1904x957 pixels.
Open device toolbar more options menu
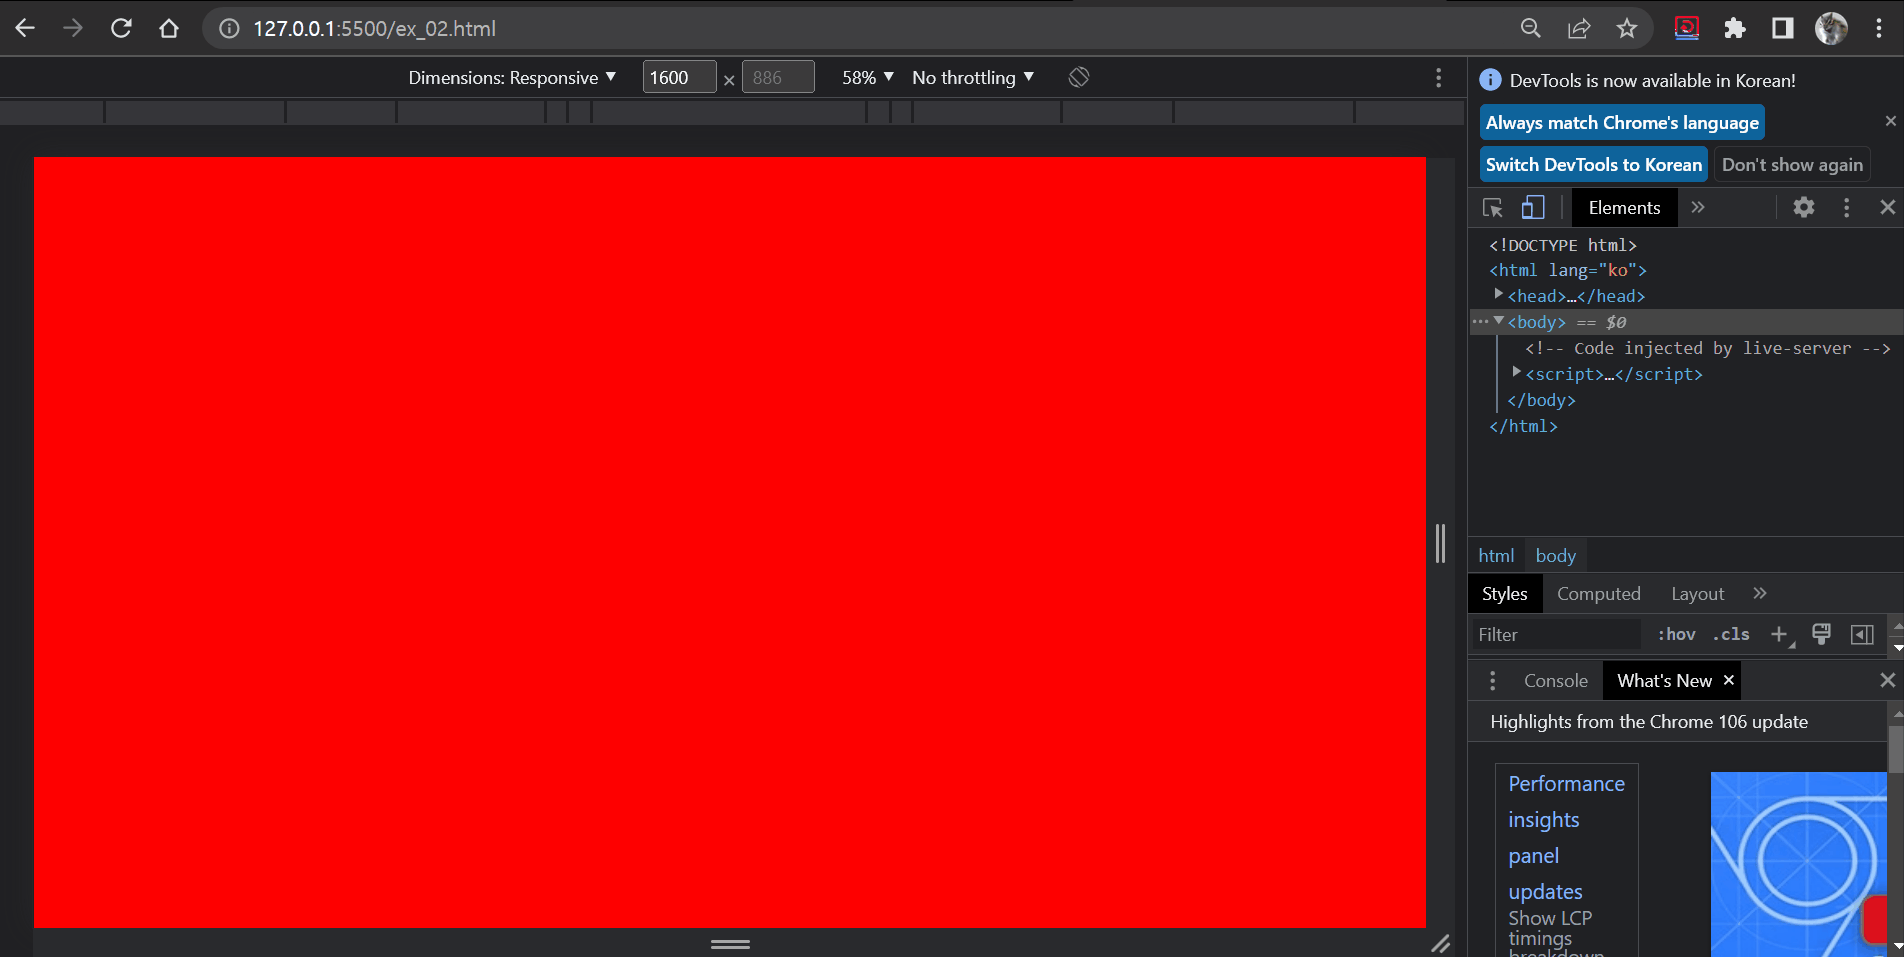[x=1439, y=77]
